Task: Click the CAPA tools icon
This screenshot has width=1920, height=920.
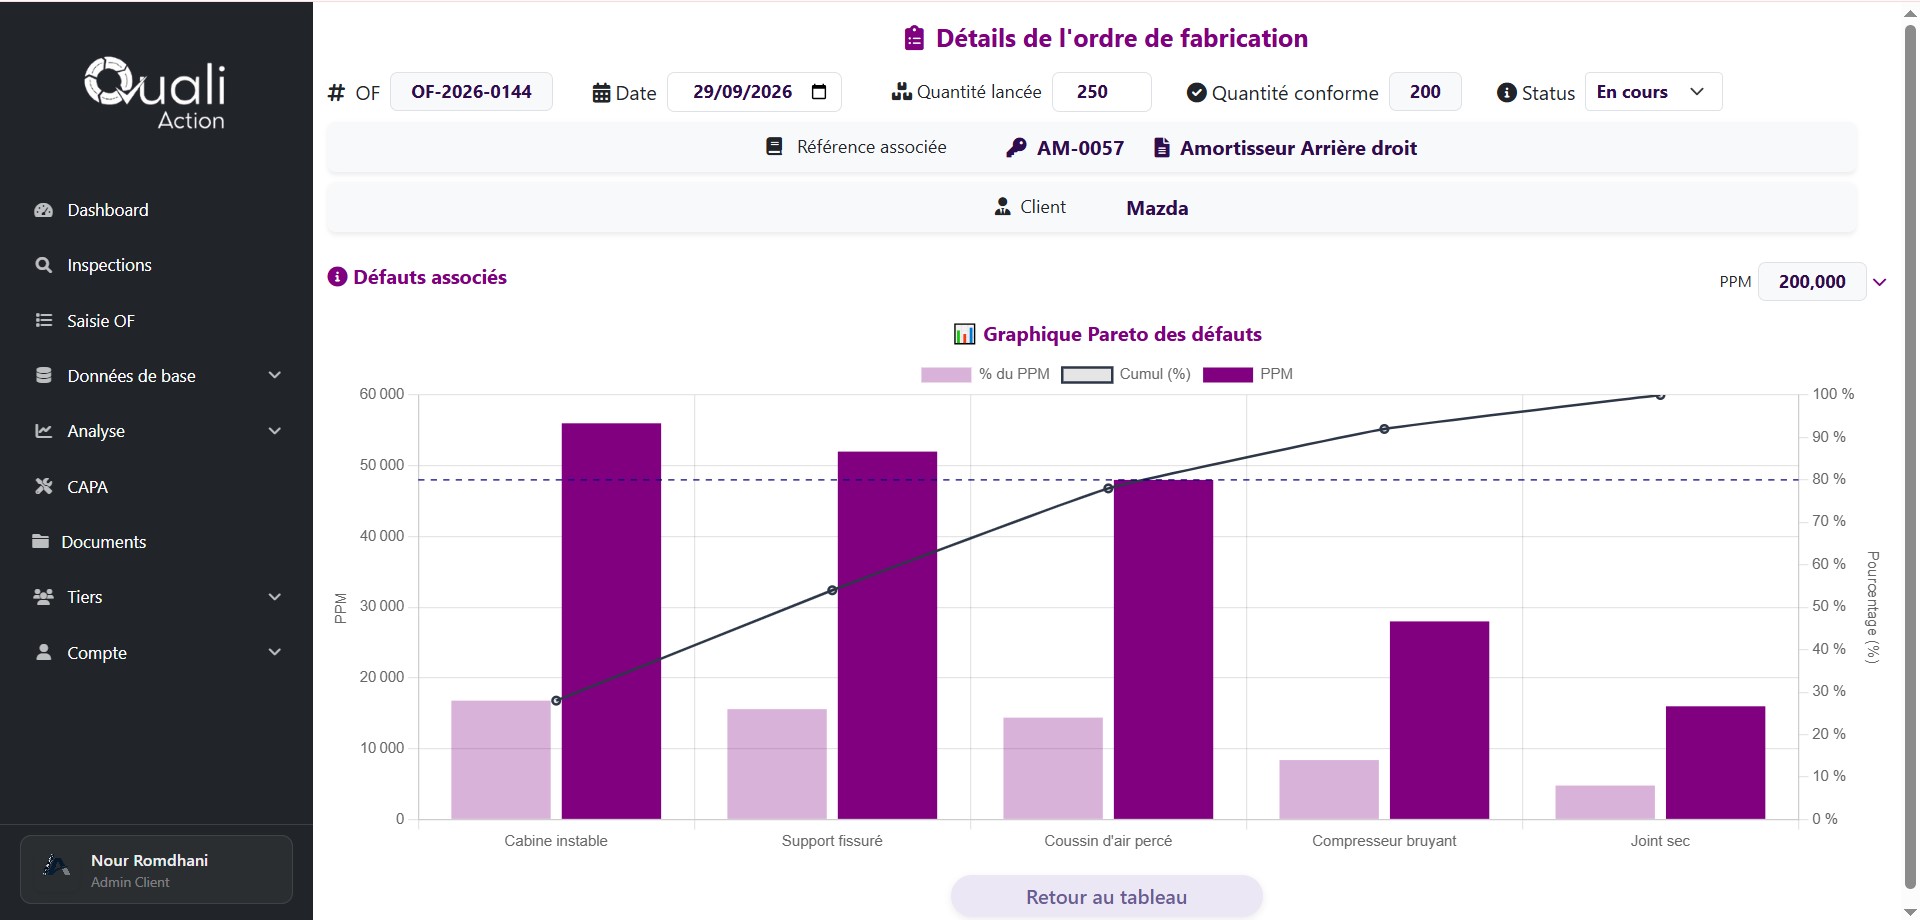Action: [43, 486]
